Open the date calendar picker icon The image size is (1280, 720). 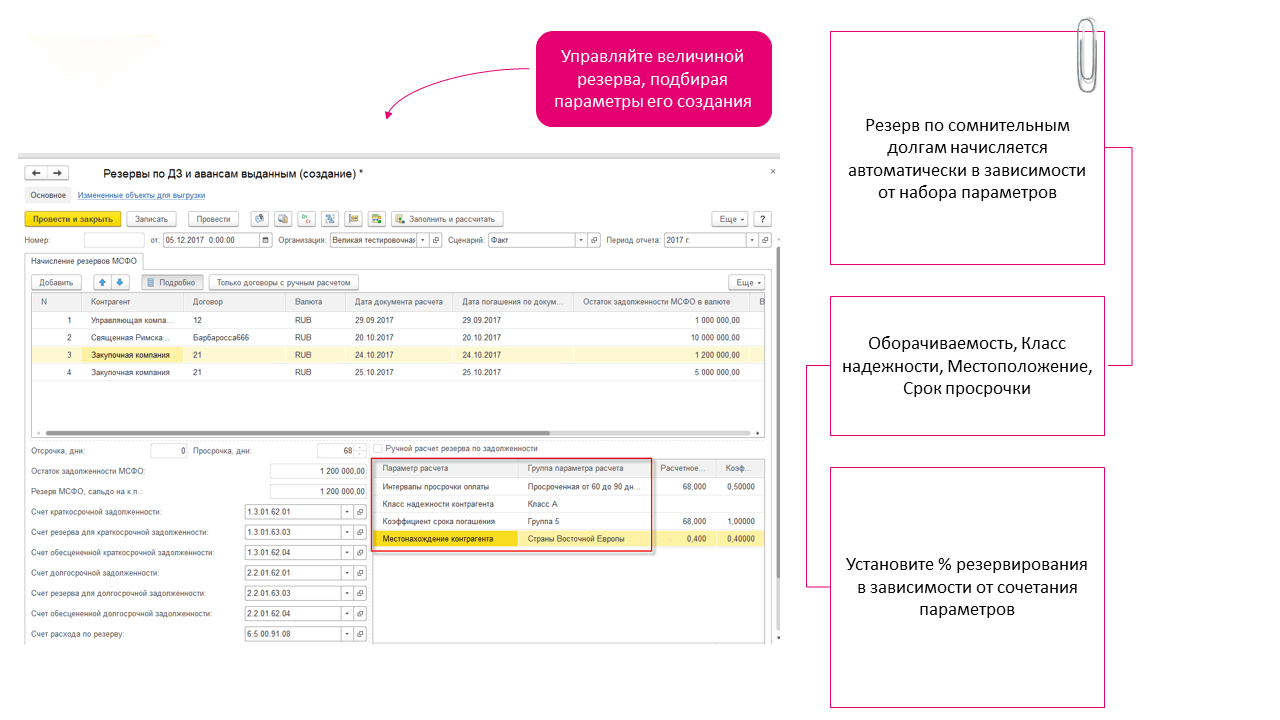tap(265, 240)
